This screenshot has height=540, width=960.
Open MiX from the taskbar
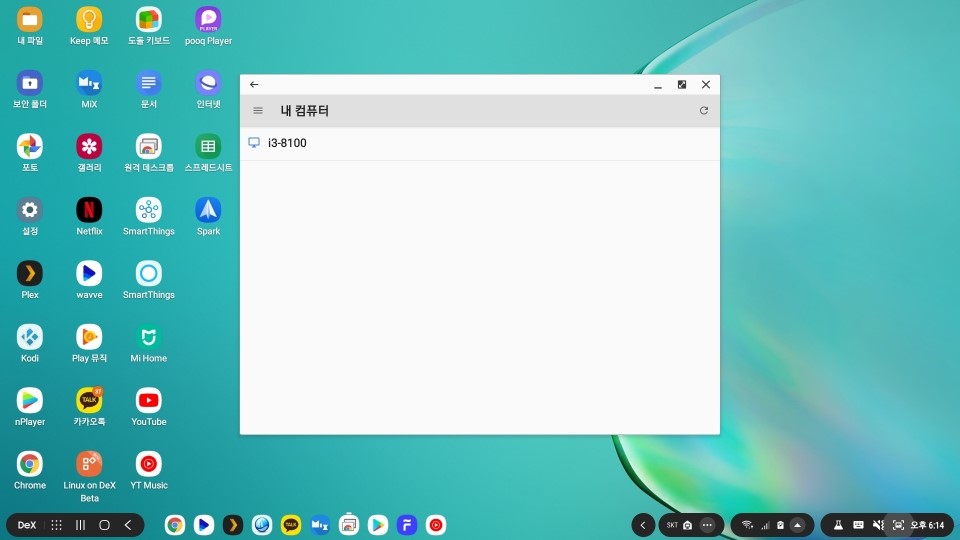coord(320,525)
